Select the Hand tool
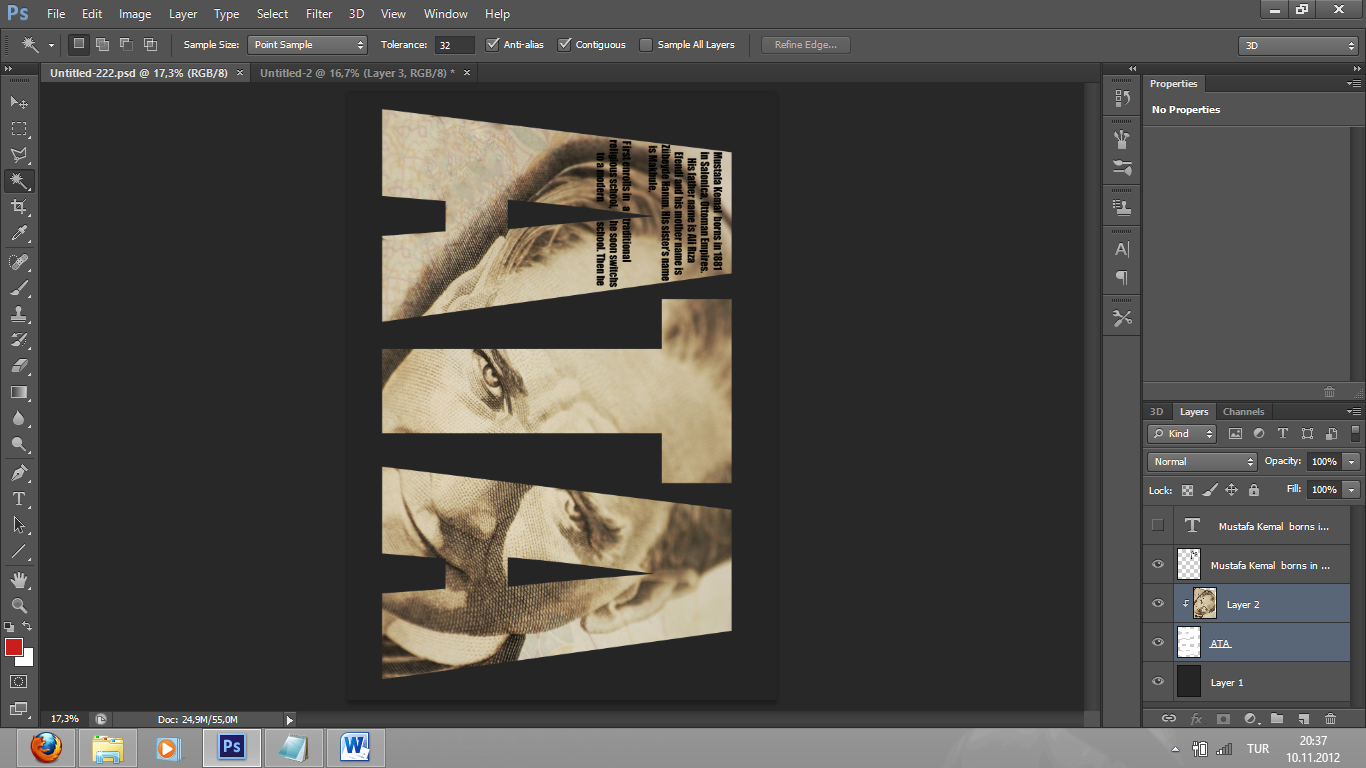This screenshot has width=1366, height=768. point(19,579)
